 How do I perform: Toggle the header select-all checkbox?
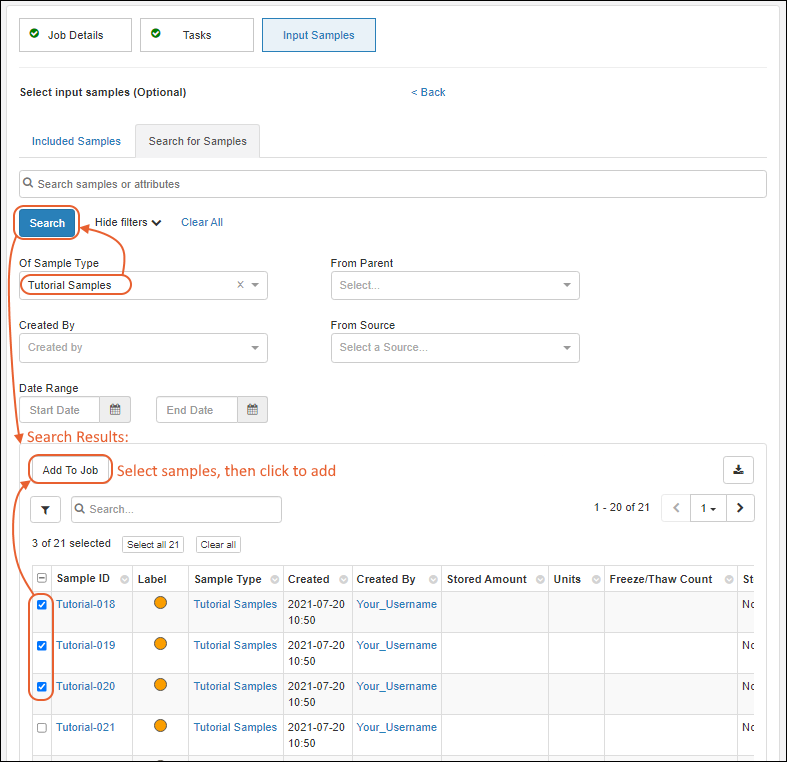point(42,579)
